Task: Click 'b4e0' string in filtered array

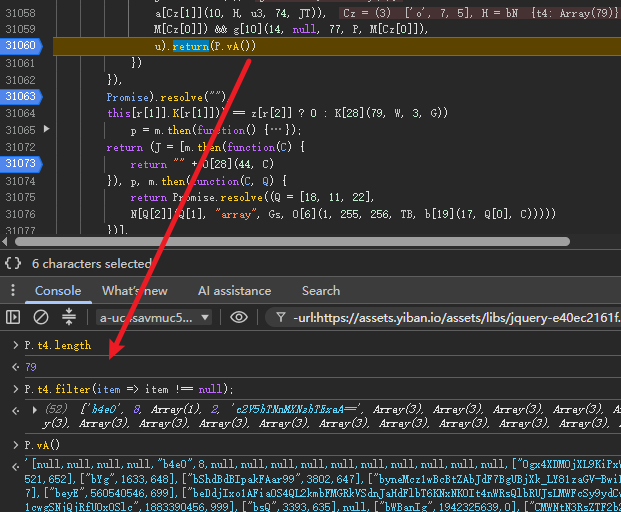Action: tap(105, 409)
